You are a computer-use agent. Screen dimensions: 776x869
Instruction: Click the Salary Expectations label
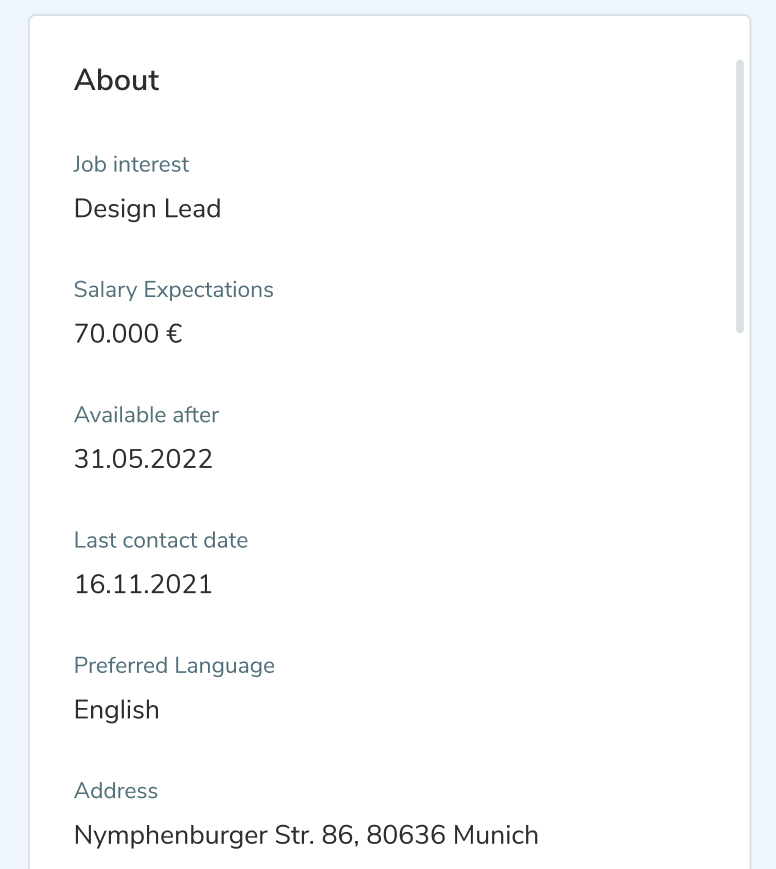pyautogui.click(x=173, y=290)
